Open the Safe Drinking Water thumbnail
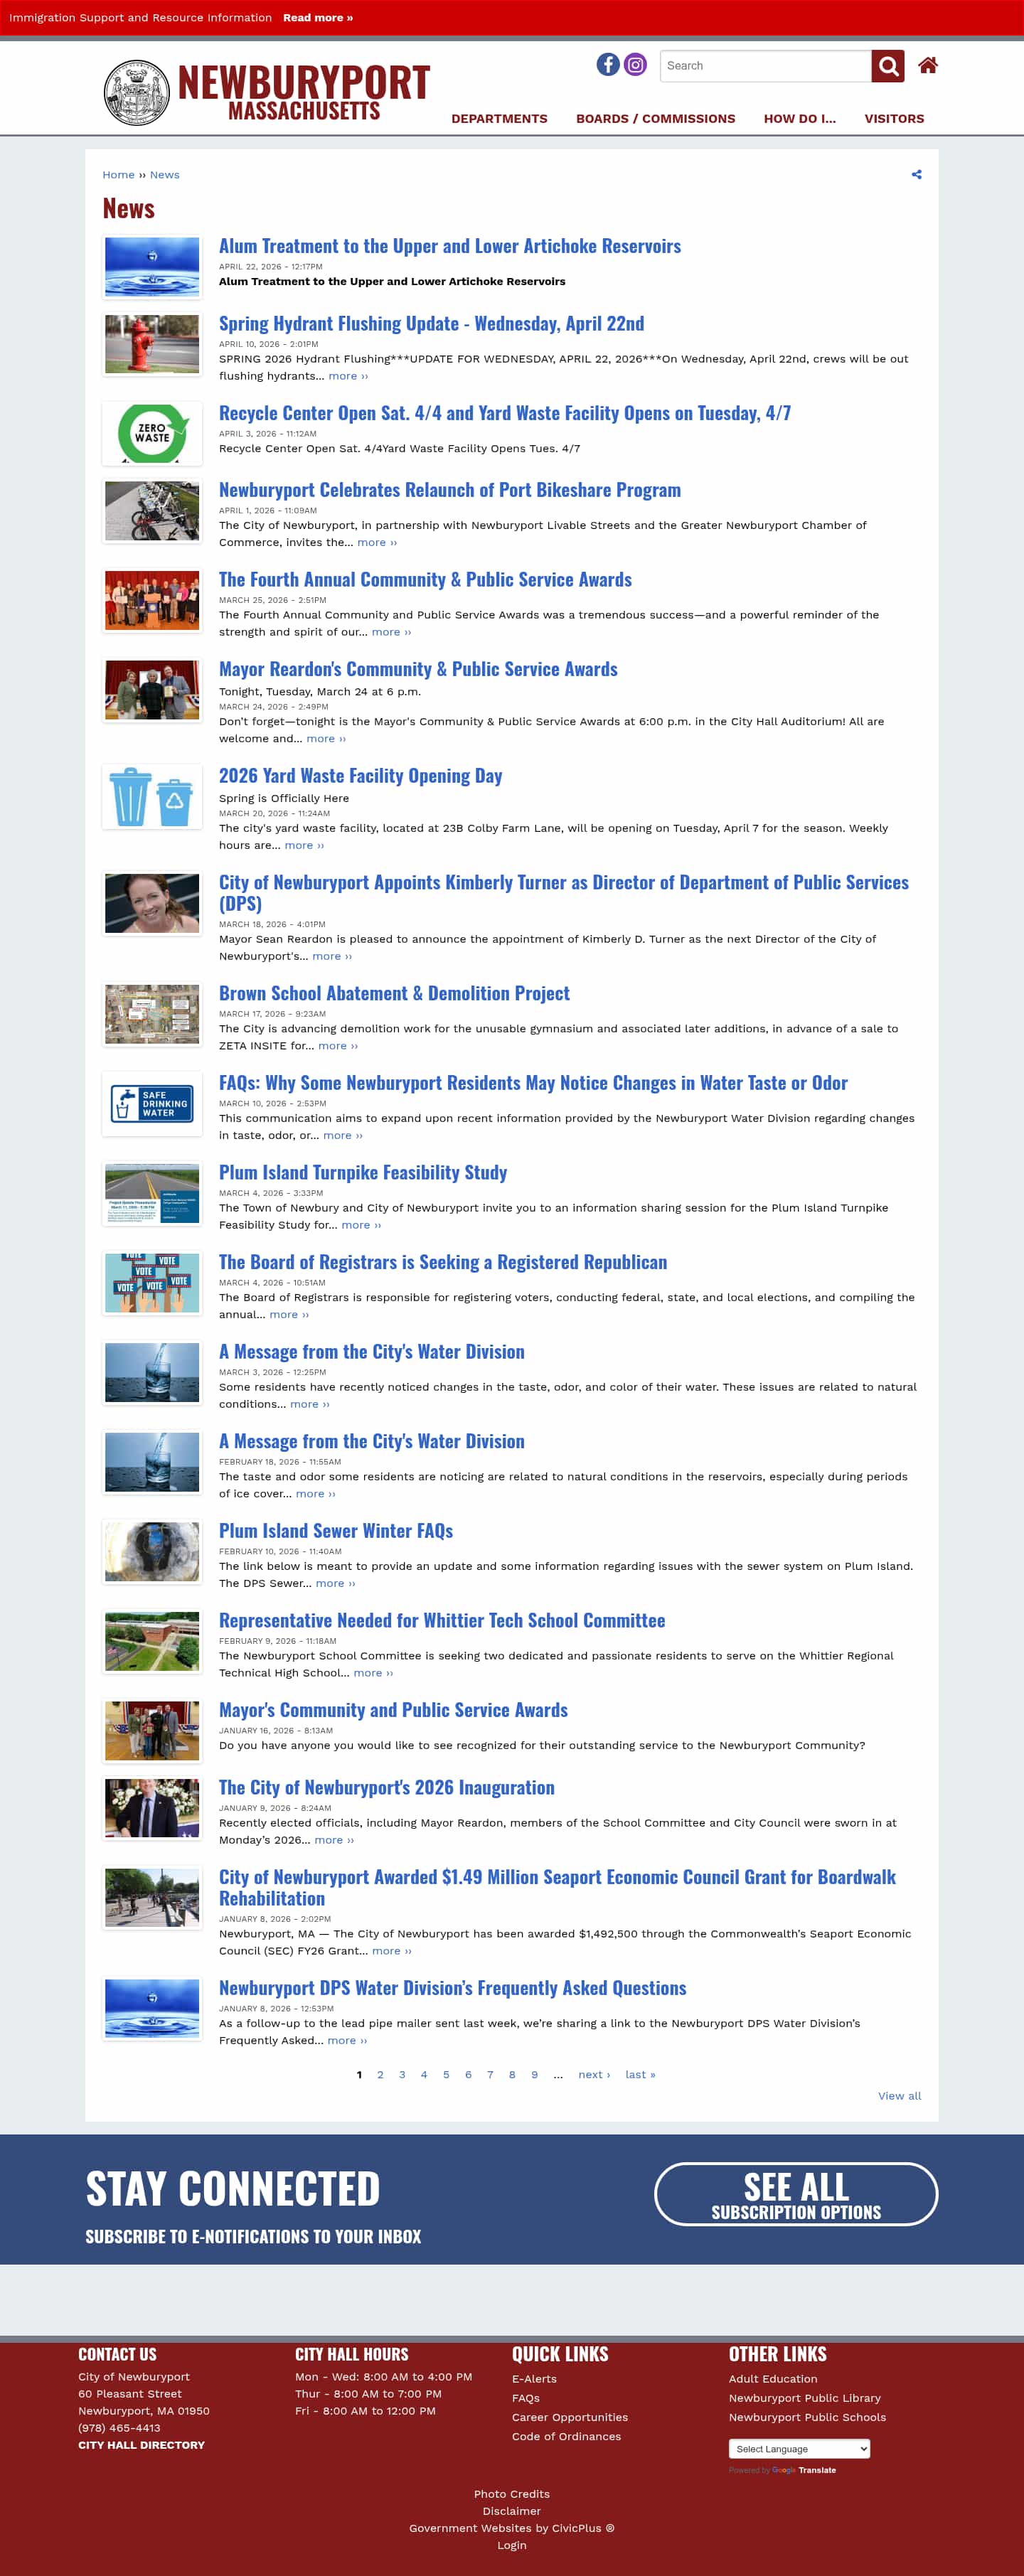The width and height of the screenshot is (1024, 2576). 152,1103
